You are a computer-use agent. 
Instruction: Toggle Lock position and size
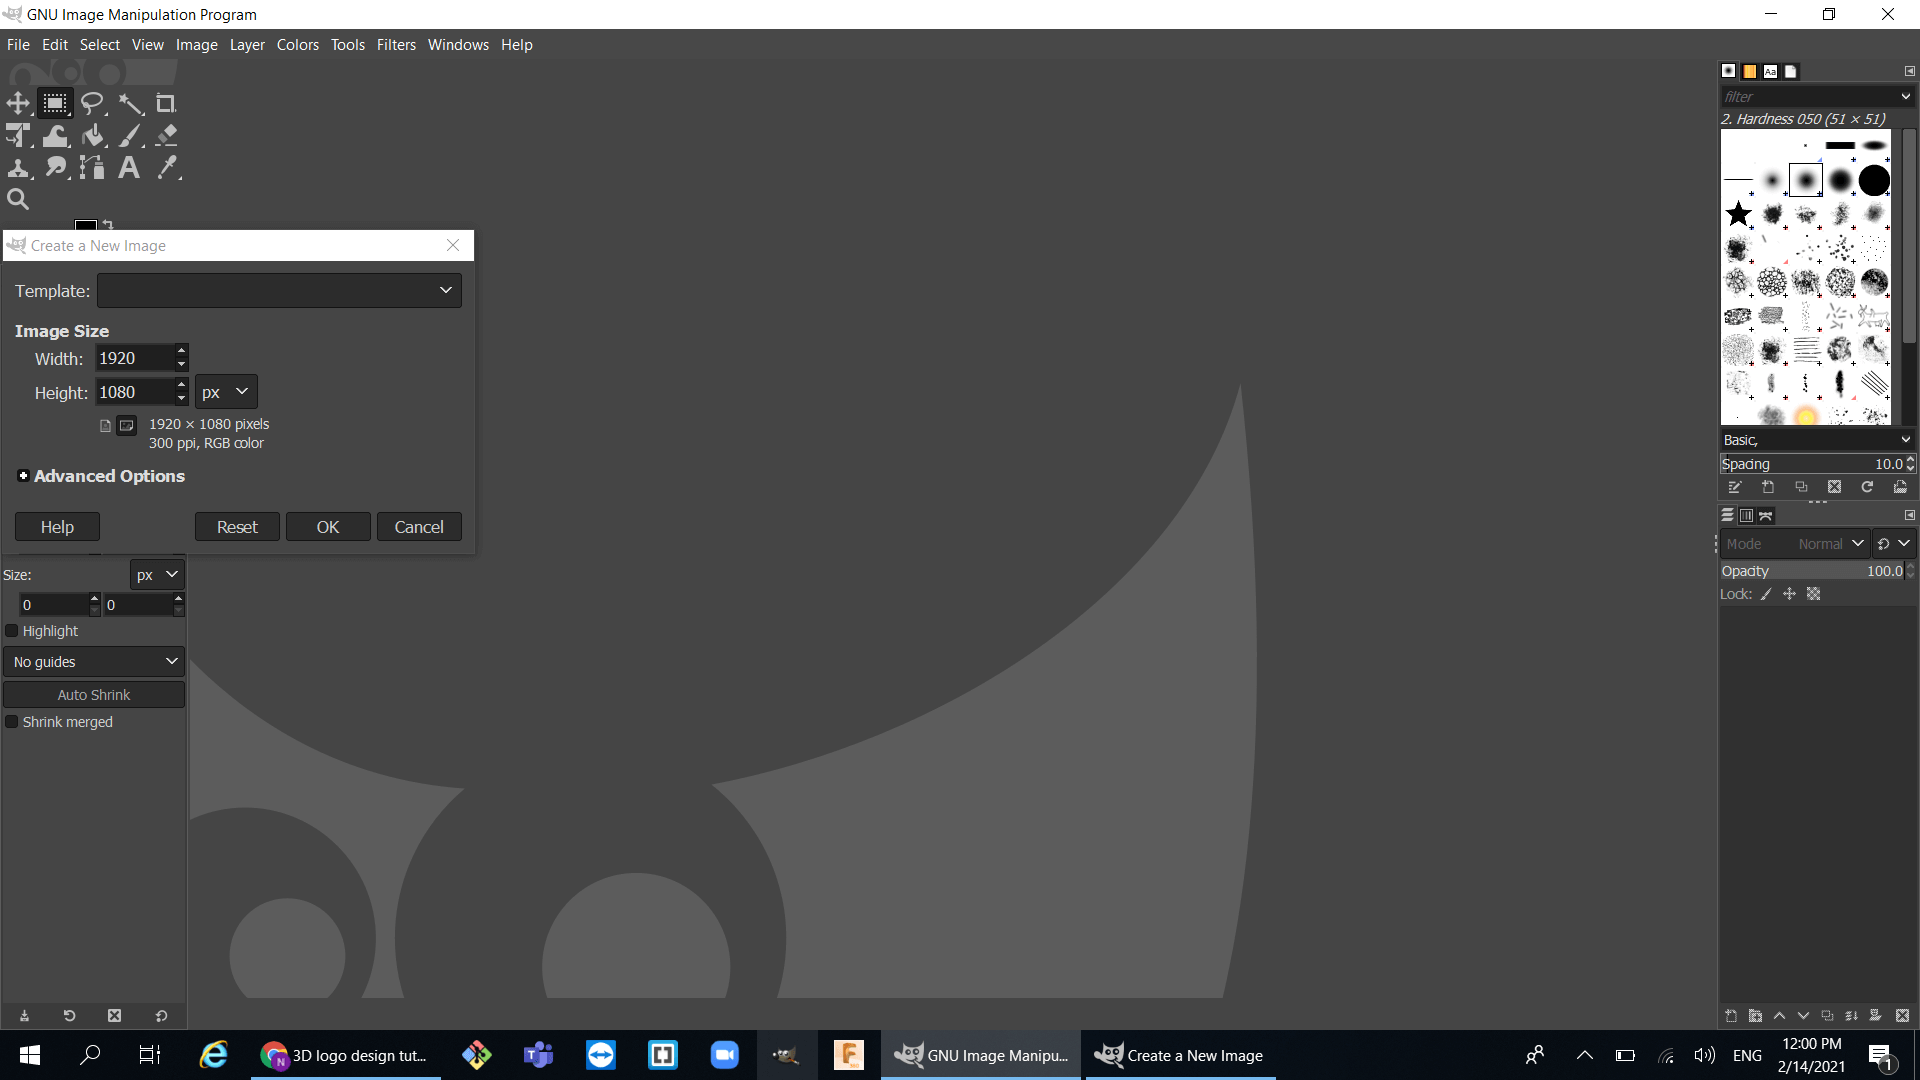1790,594
